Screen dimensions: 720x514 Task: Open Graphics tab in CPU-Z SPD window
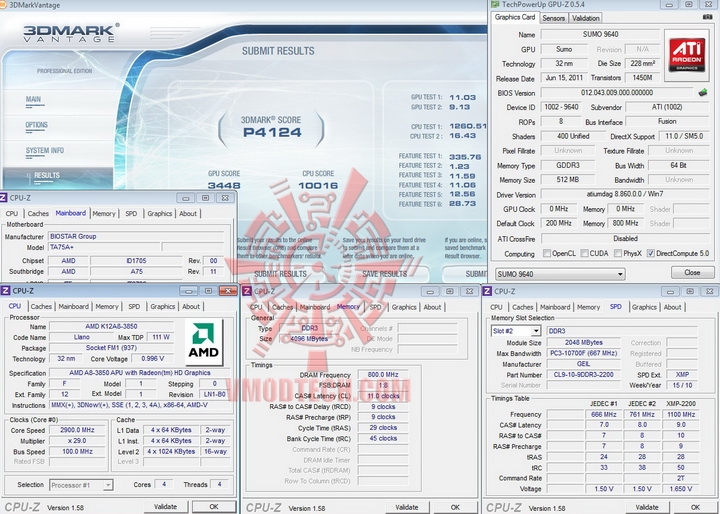644,307
